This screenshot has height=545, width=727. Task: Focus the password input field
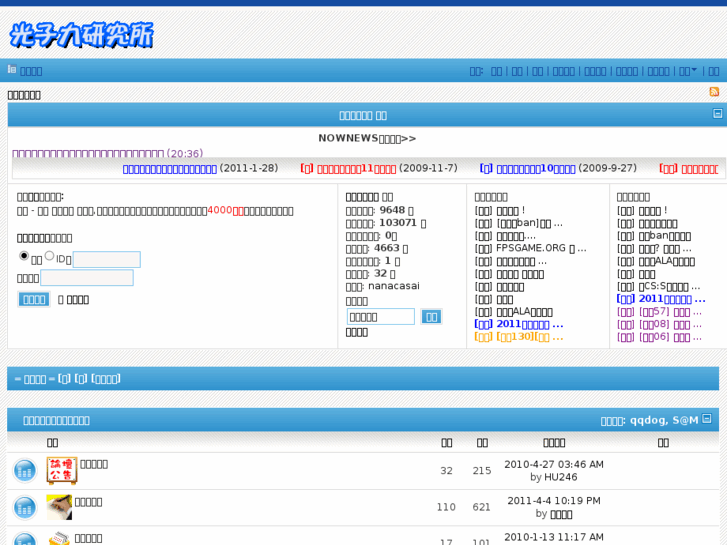(87, 278)
